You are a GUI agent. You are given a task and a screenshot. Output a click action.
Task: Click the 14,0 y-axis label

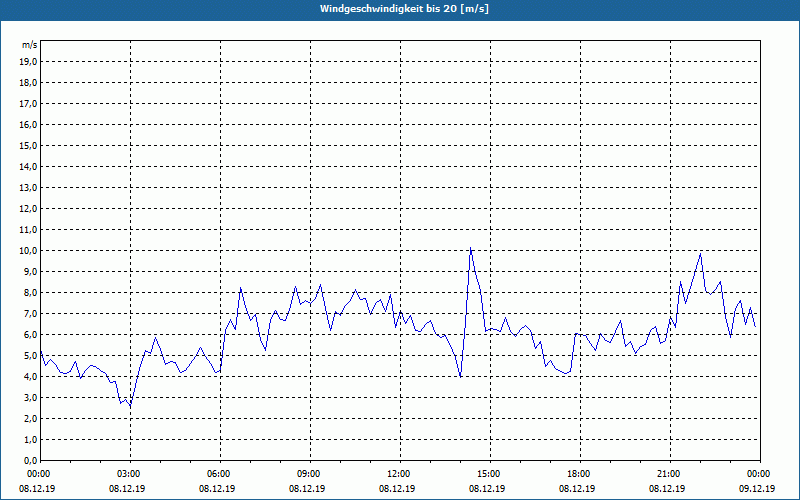click(x=29, y=167)
